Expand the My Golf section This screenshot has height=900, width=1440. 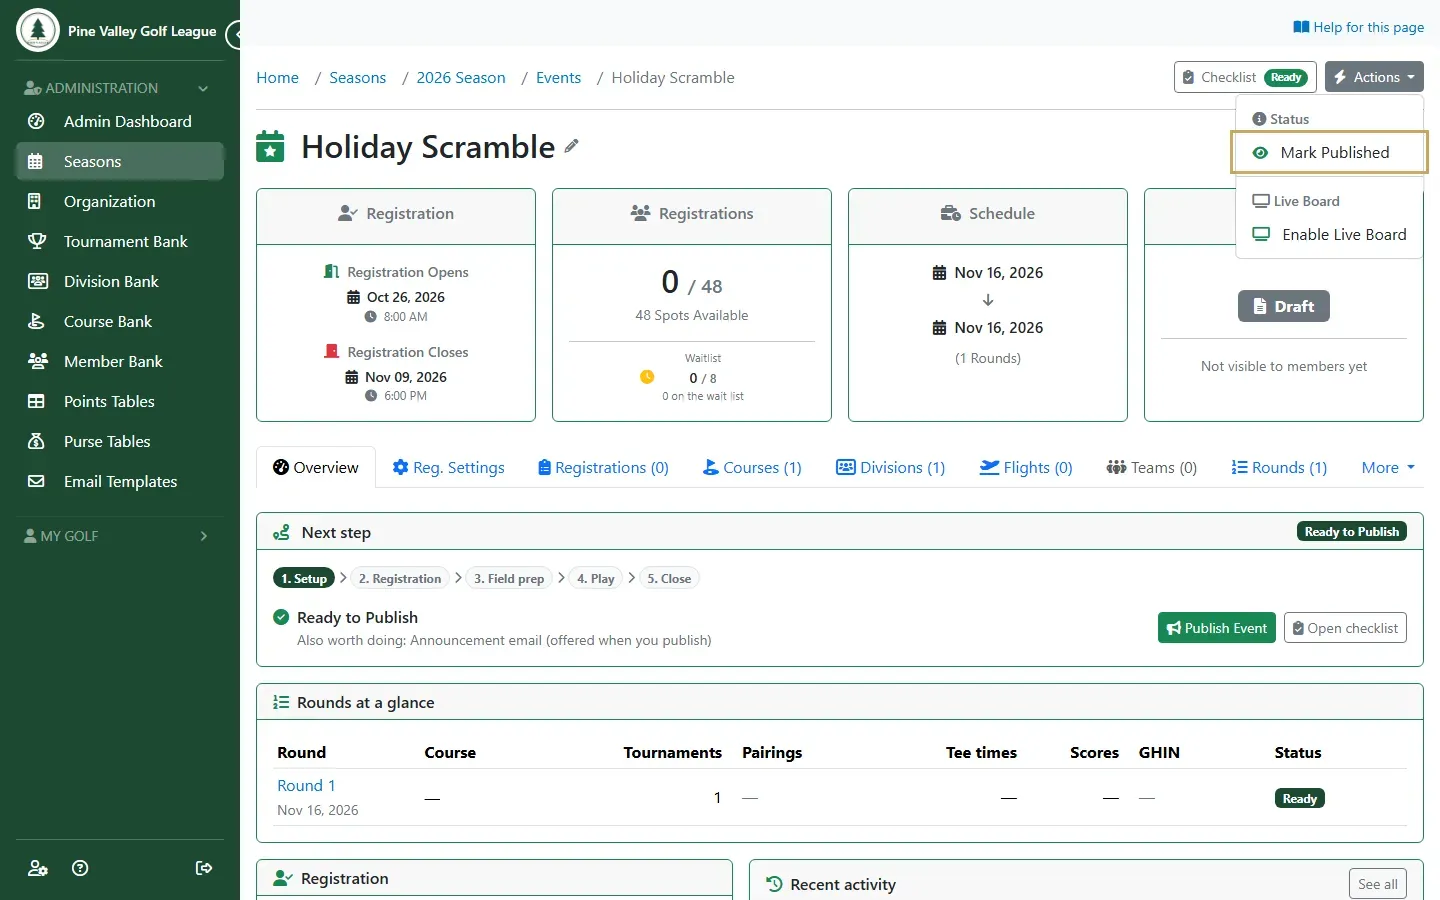tap(118, 536)
